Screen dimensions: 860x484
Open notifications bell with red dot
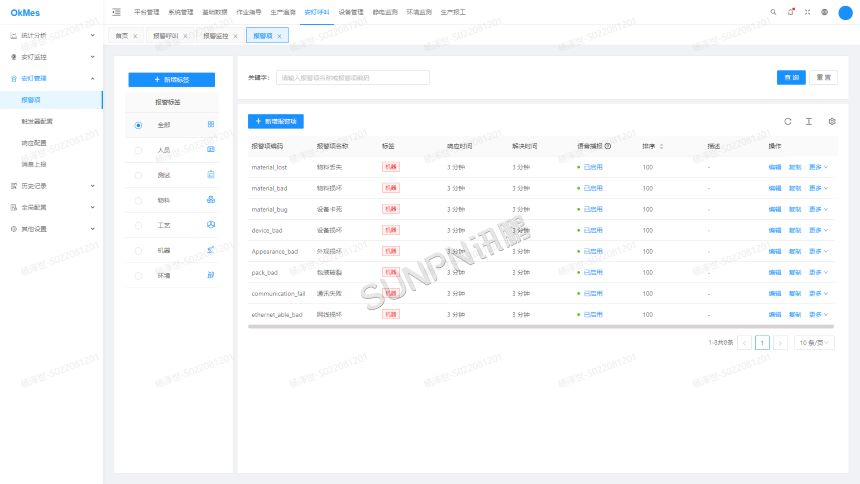(x=790, y=12)
